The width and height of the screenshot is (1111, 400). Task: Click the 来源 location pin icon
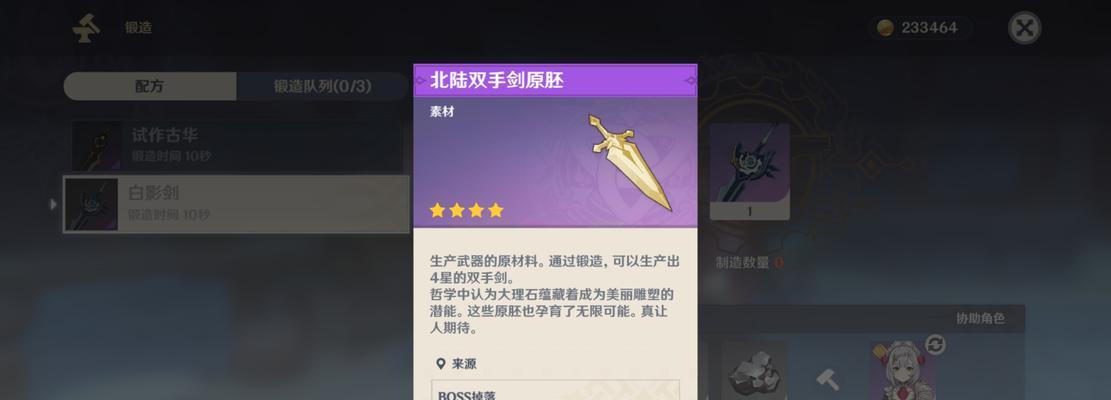[x=441, y=364]
